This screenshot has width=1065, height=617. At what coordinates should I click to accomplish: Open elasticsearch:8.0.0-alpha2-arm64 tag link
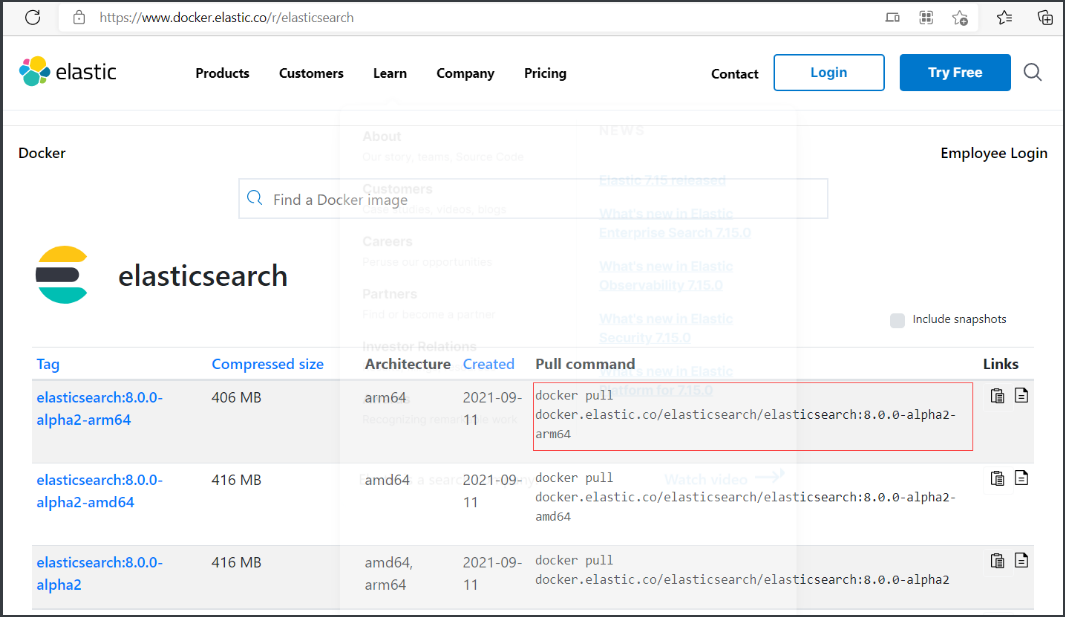[100, 408]
